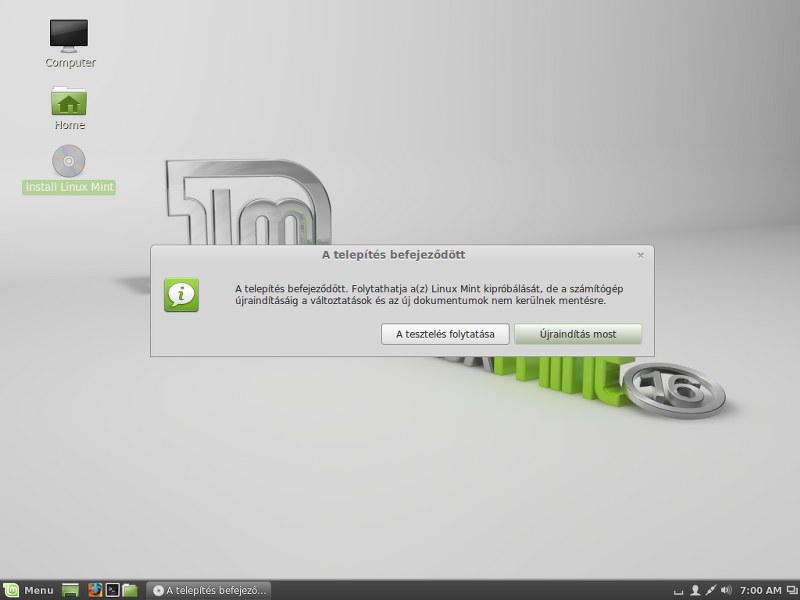
Task: Click the 7:00 AM clock
Action: (x=760, y=590)
